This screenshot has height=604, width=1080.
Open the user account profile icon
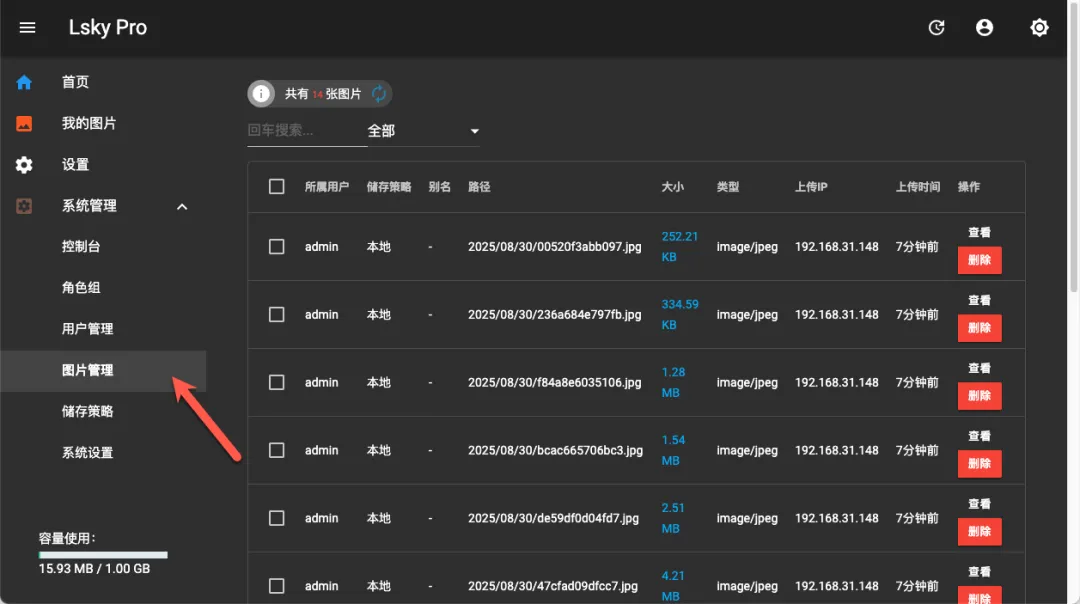[x=985, y=28]
